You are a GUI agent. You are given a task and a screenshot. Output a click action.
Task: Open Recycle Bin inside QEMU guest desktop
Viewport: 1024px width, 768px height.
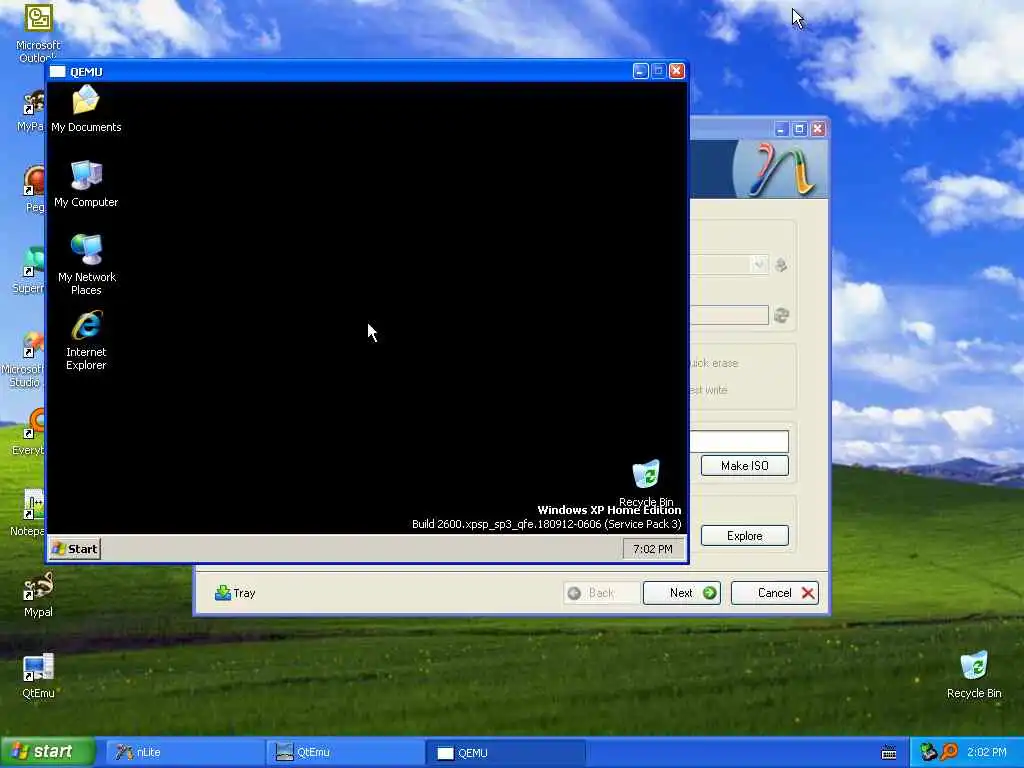pyautogui.click(x=646, y=483)
